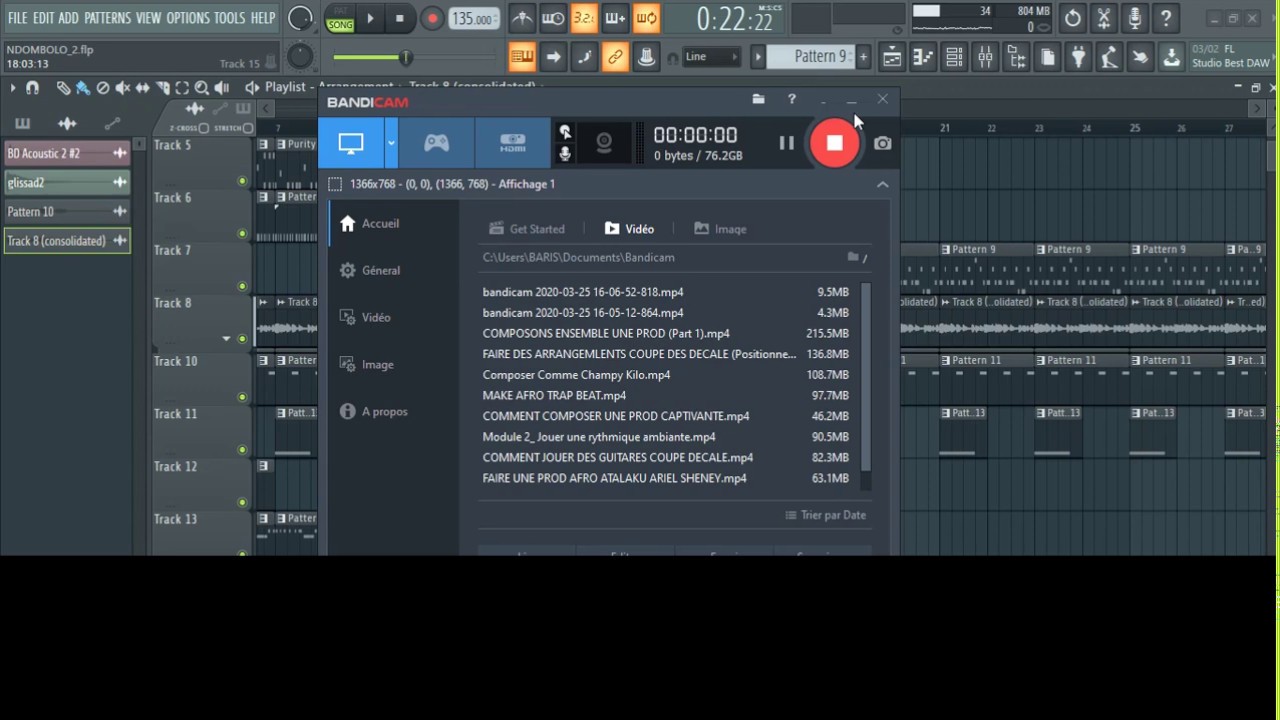The image size is (1280, 720).
Task: Click the one-click recording microphone icon
Action: pos(1135,18)
